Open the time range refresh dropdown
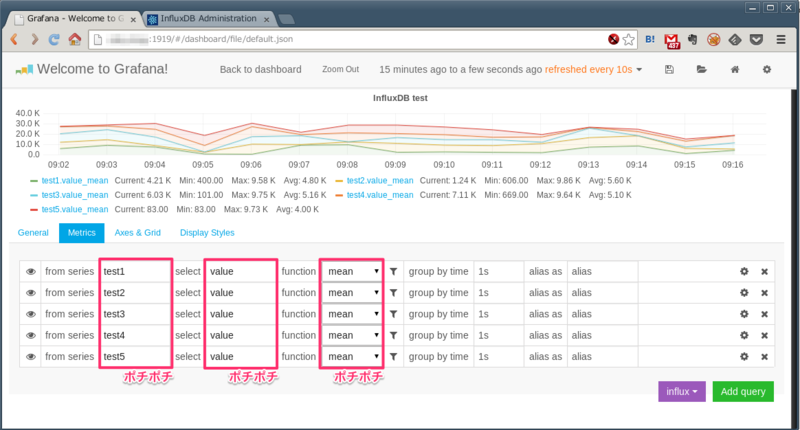This screenshot has width=800, height=430. pyautogui.click(x=511, y=69)
